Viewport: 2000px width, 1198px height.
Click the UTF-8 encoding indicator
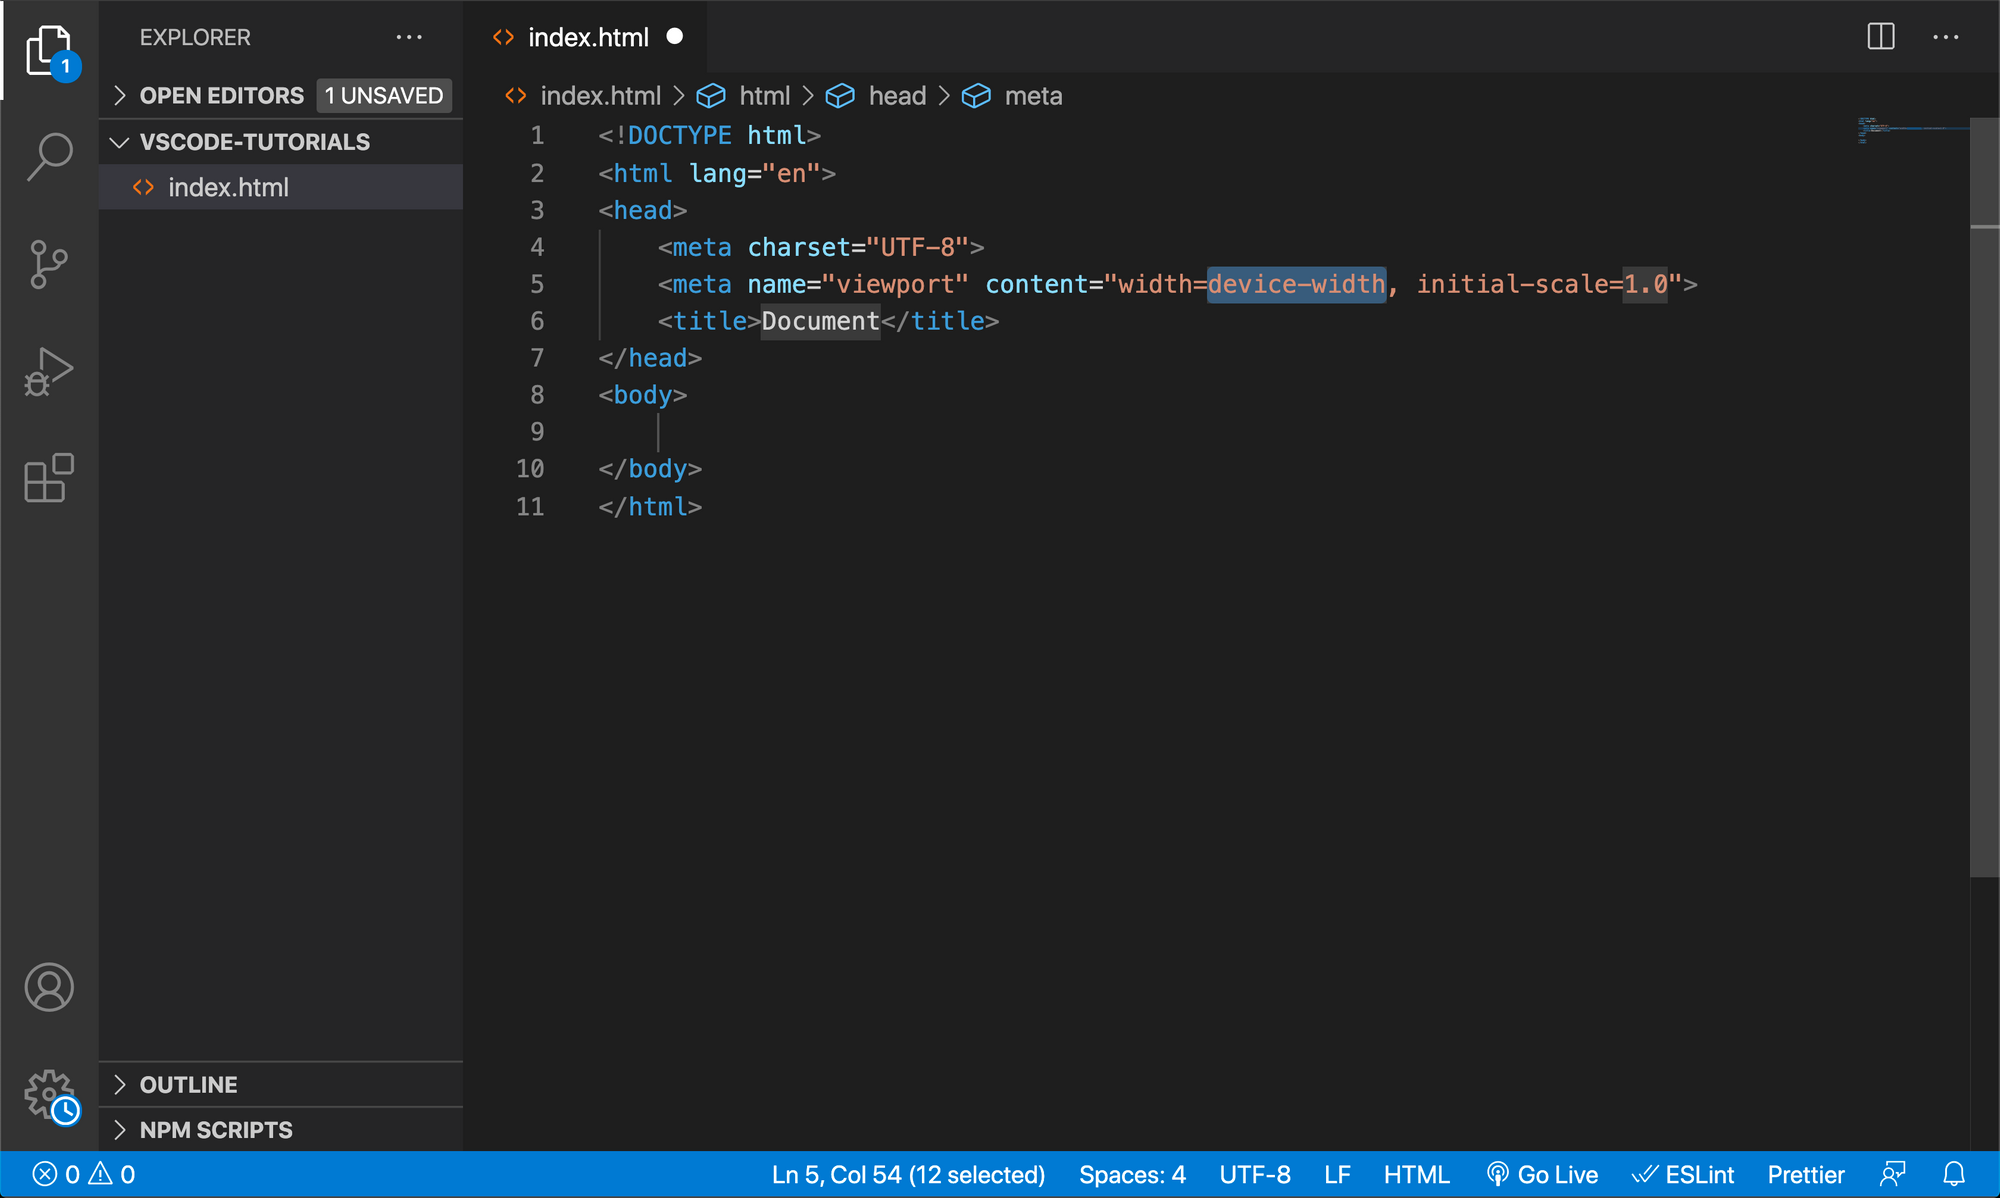1255,1174
